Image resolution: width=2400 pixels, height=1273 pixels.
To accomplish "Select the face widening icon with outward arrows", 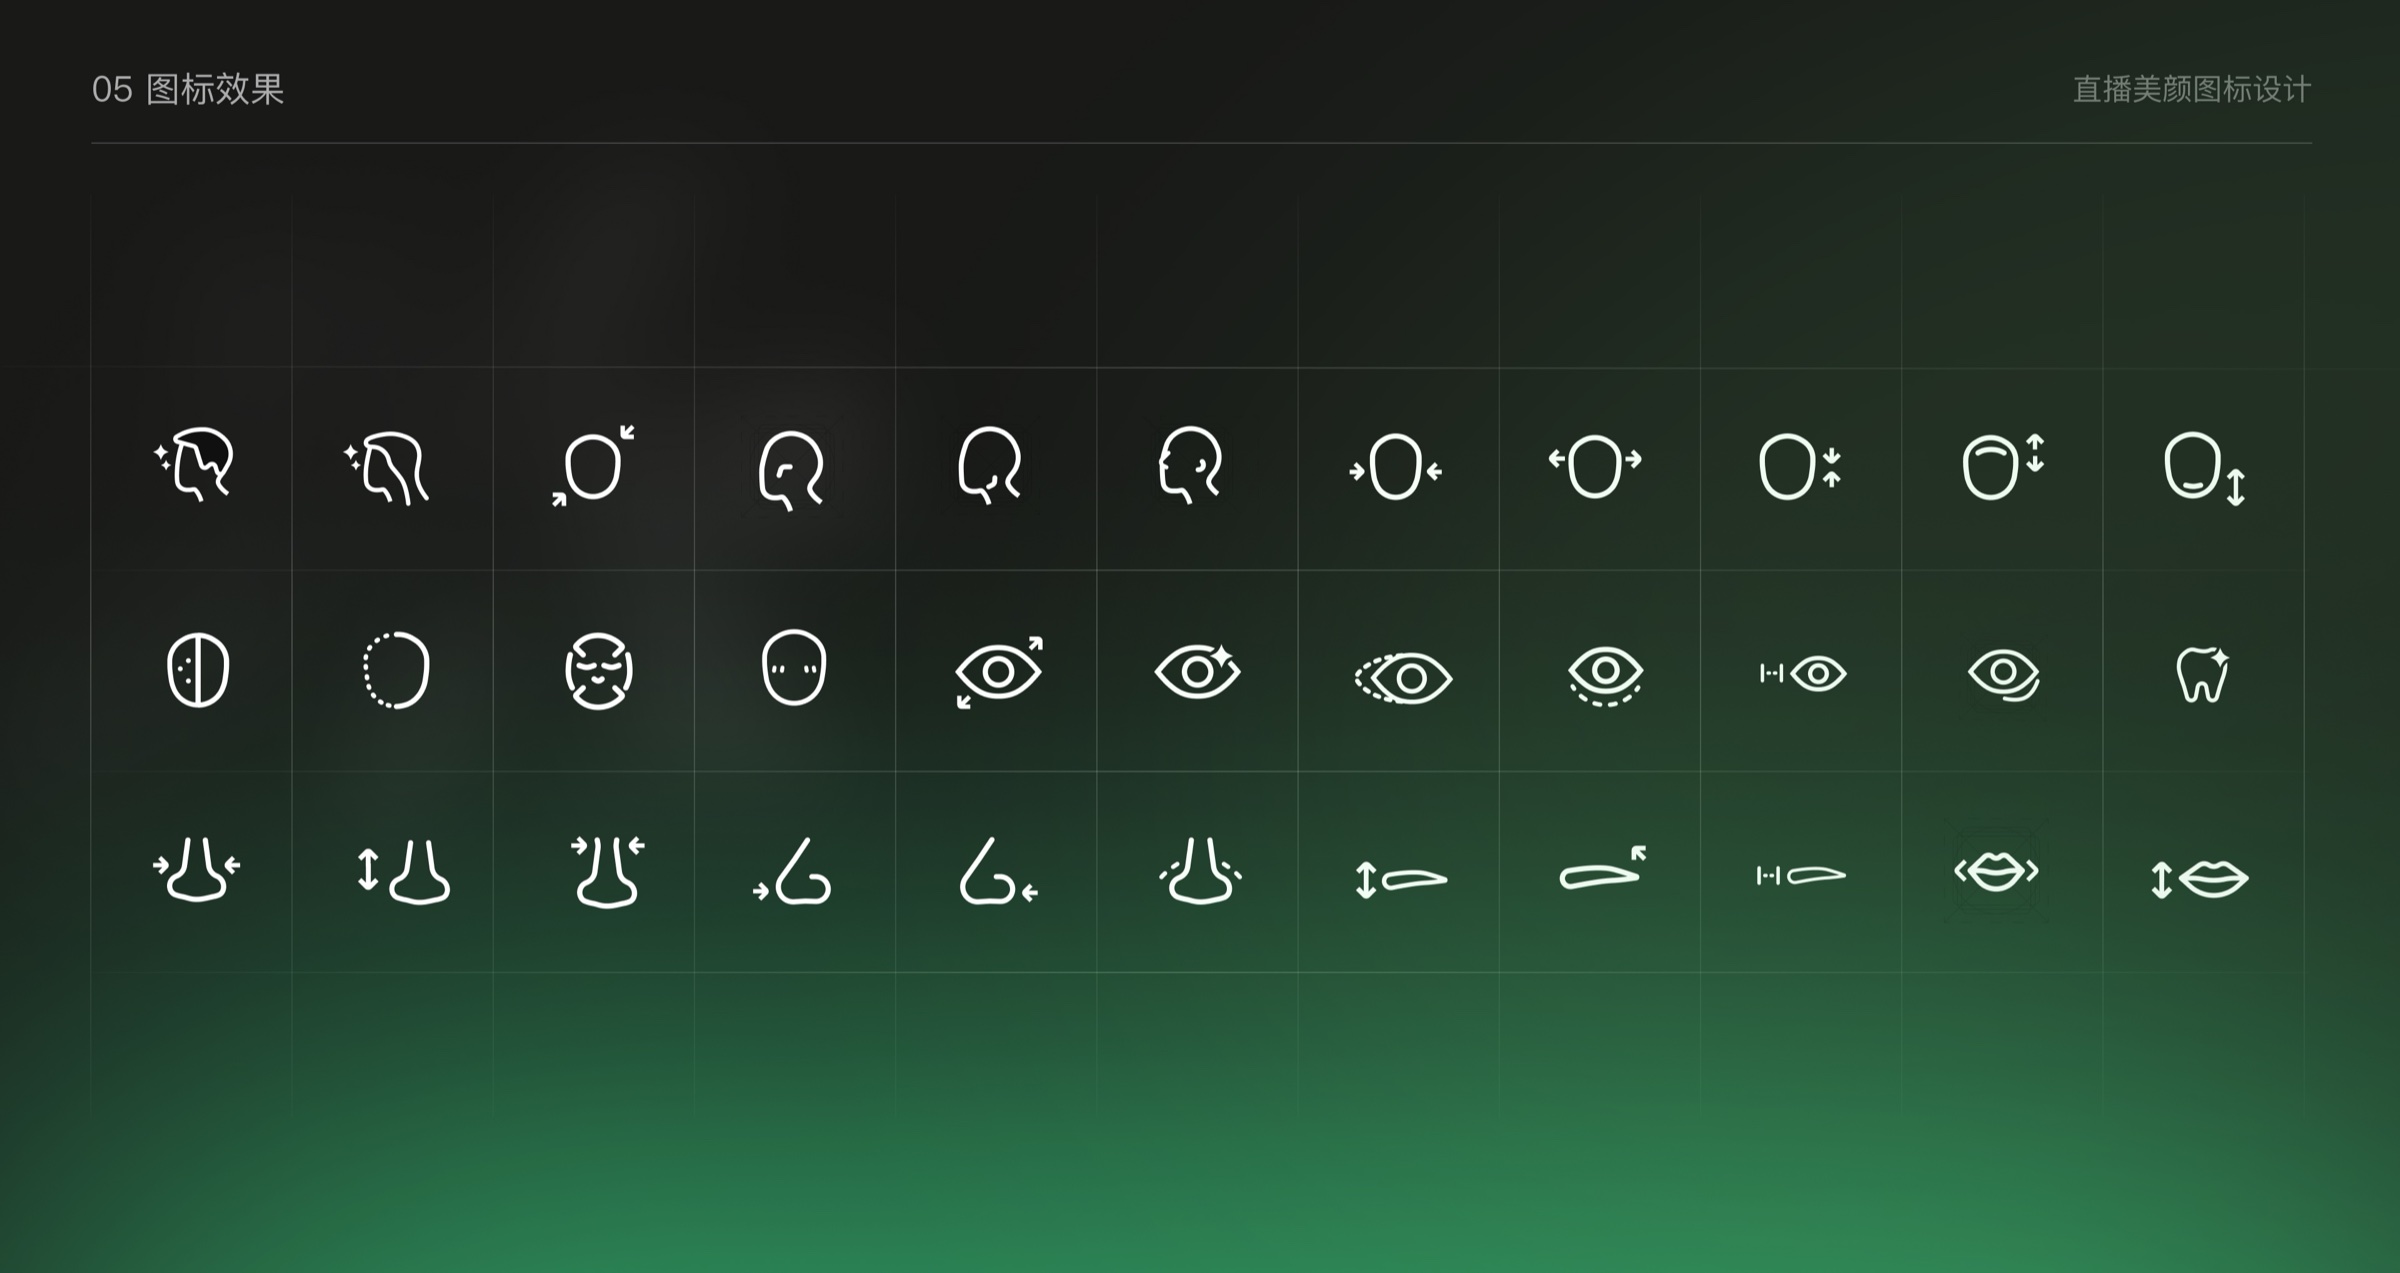I will point(1595,466).
